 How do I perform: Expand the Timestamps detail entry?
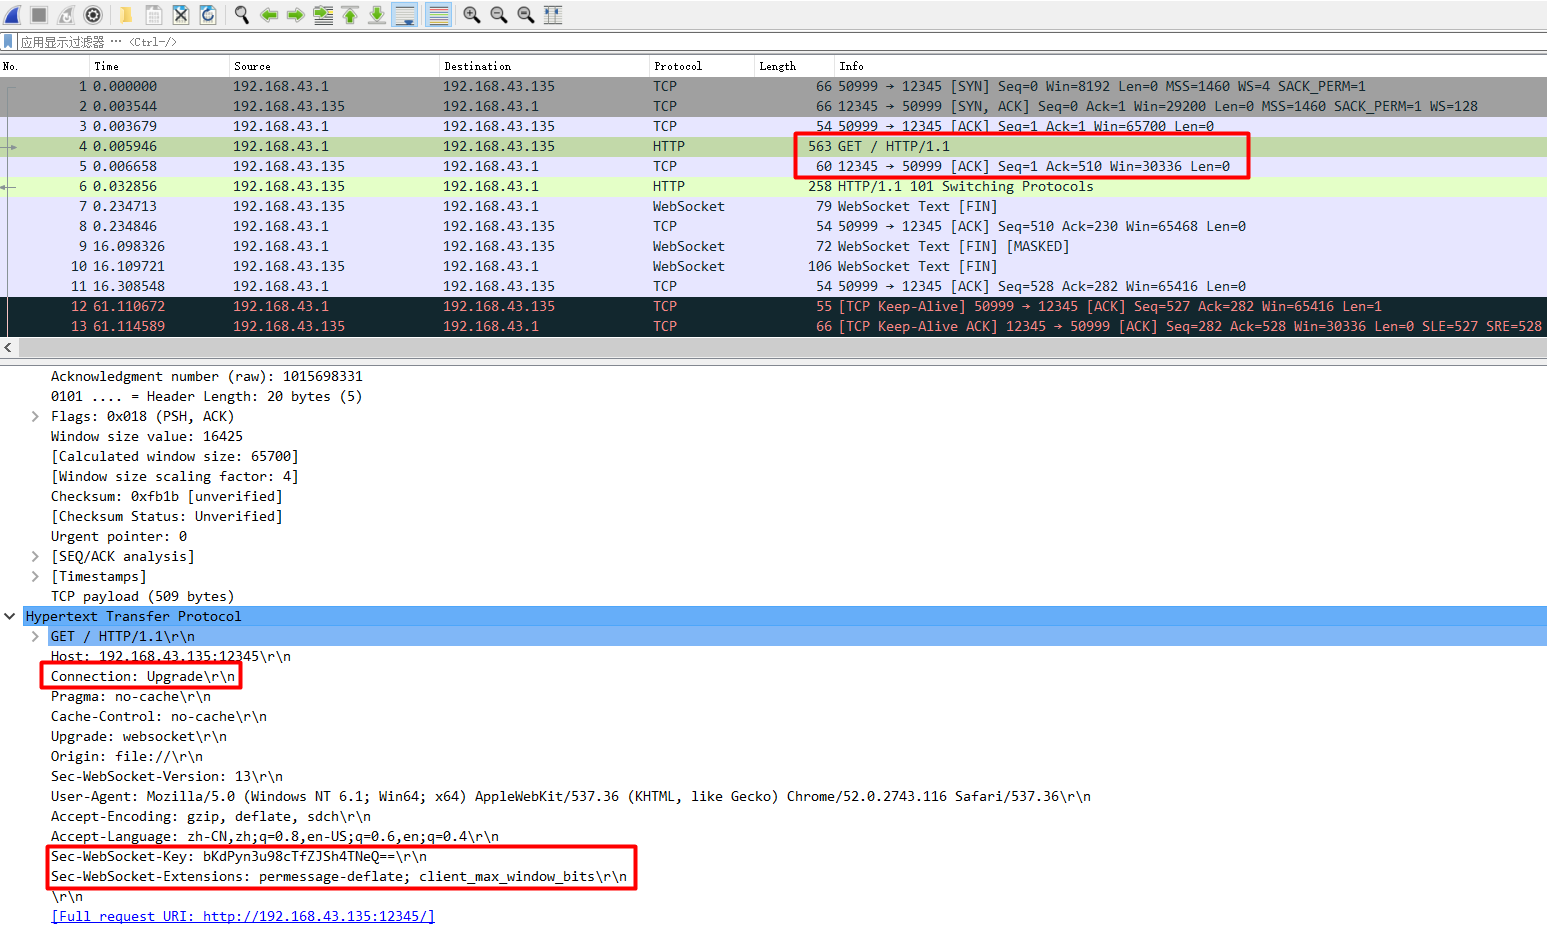35,576
